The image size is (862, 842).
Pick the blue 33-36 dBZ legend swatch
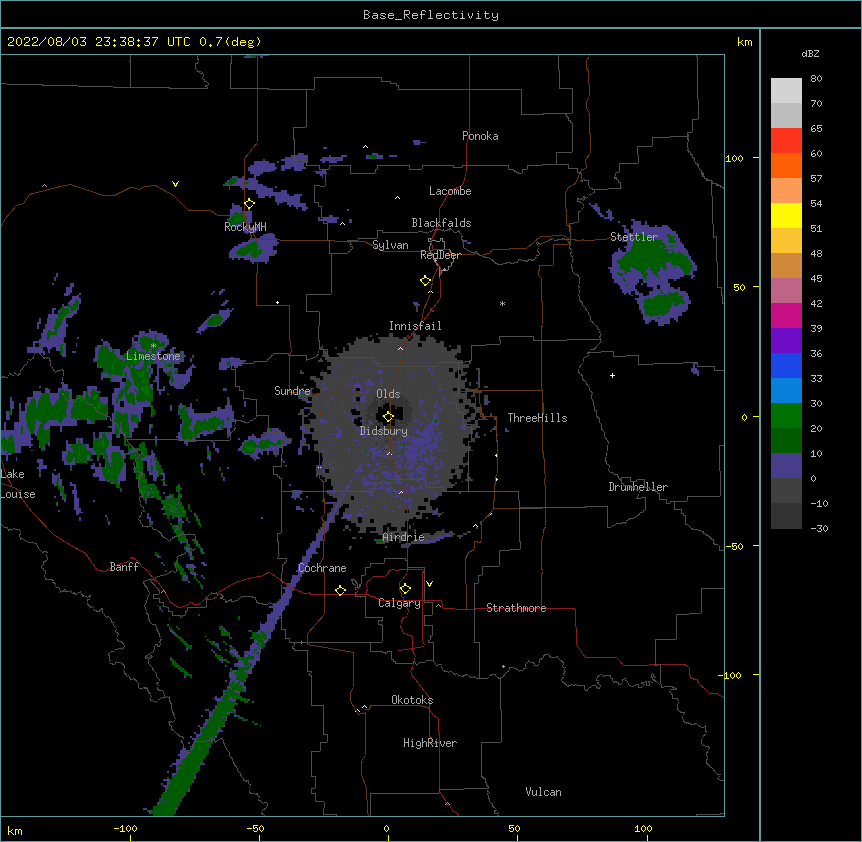click(x=786, y=365)
